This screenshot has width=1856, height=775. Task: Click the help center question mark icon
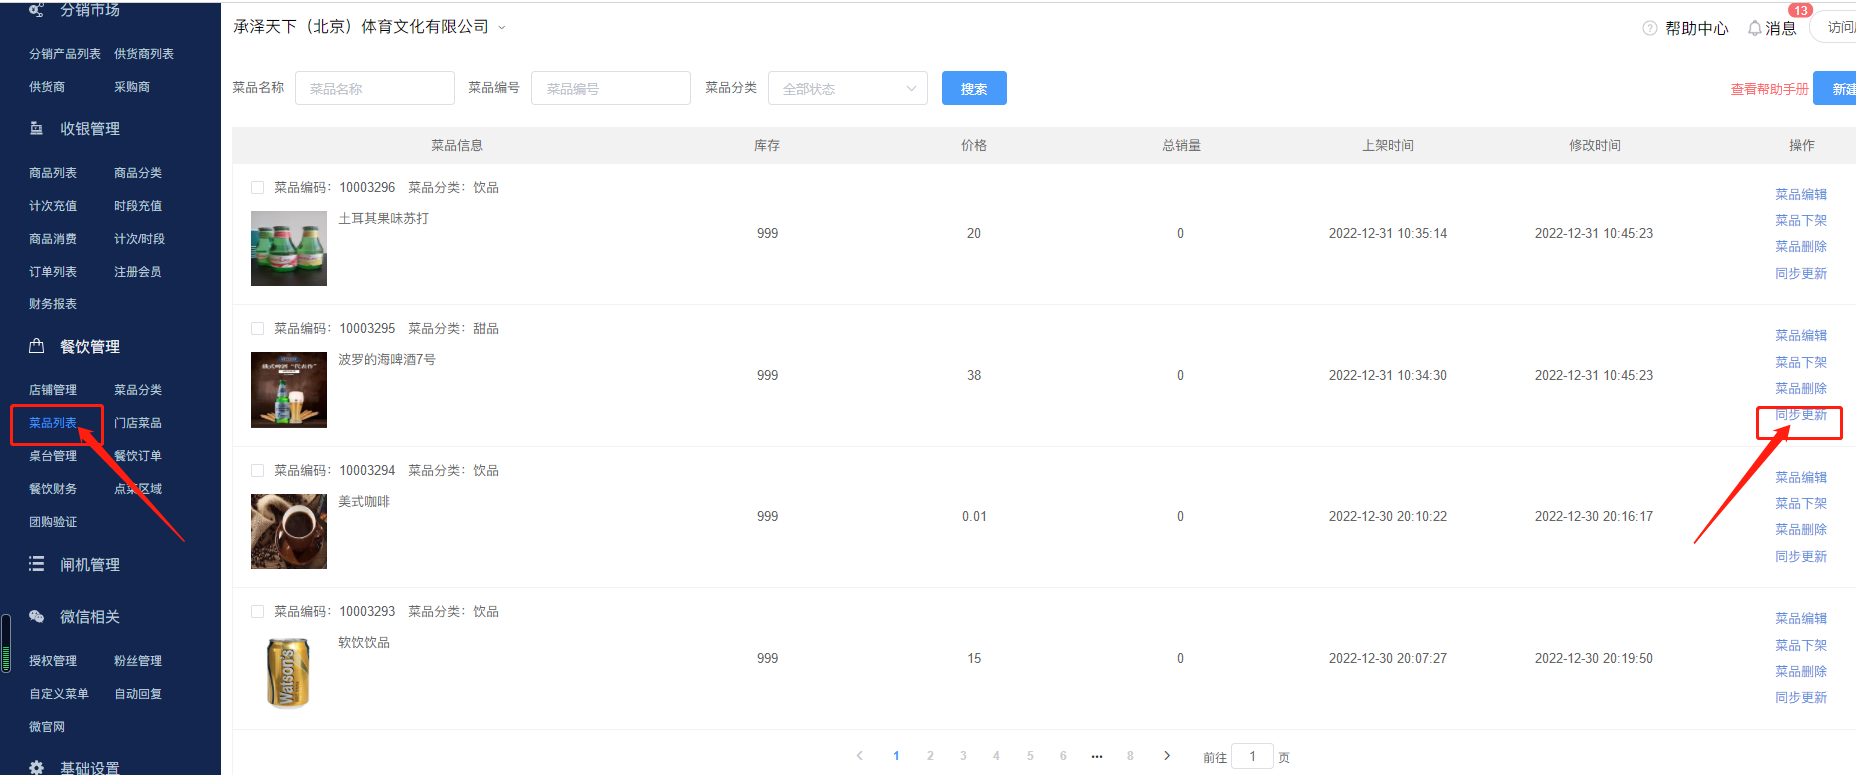point(1649,28)
